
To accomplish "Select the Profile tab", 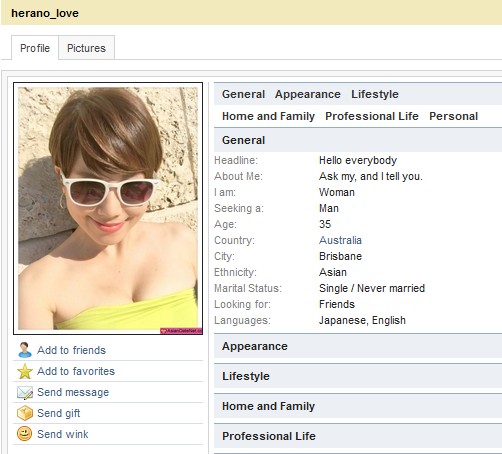I will 35,48.
